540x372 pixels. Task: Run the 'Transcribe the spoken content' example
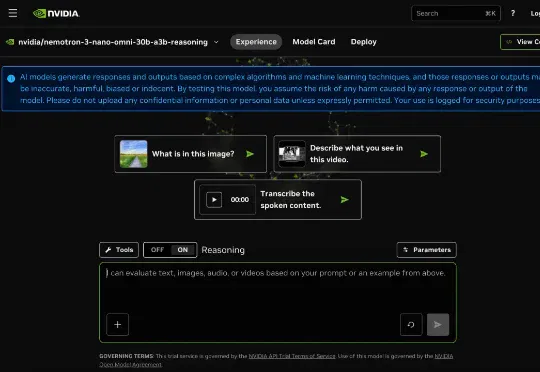(344, 199)
